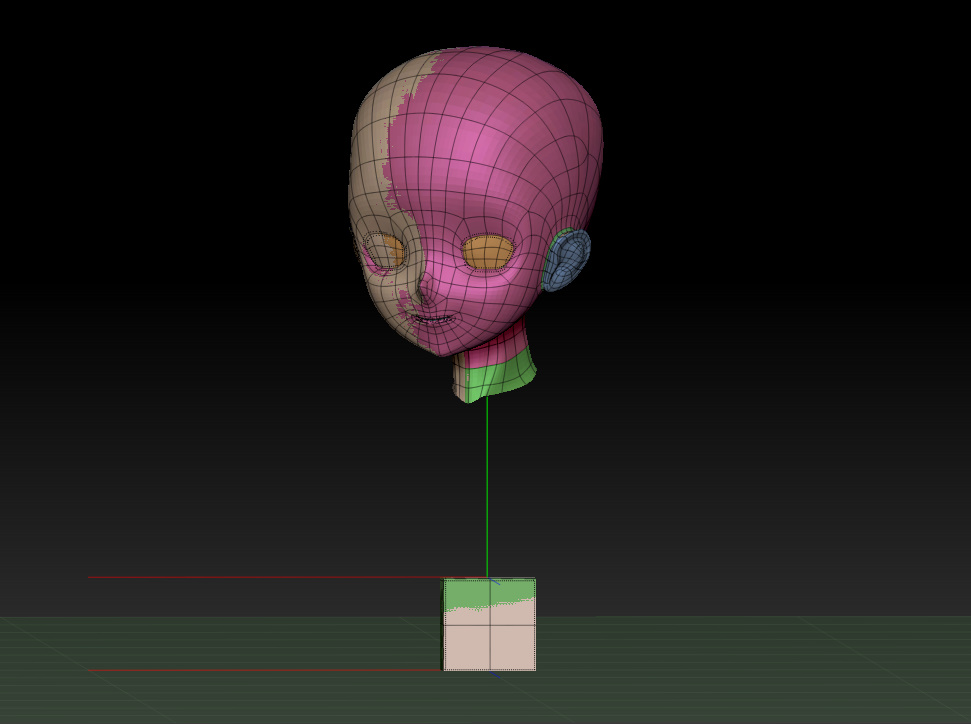The image size is (971, 724).
Task: Click the green sliver behind the blue ear
Action: coord(566,234)
